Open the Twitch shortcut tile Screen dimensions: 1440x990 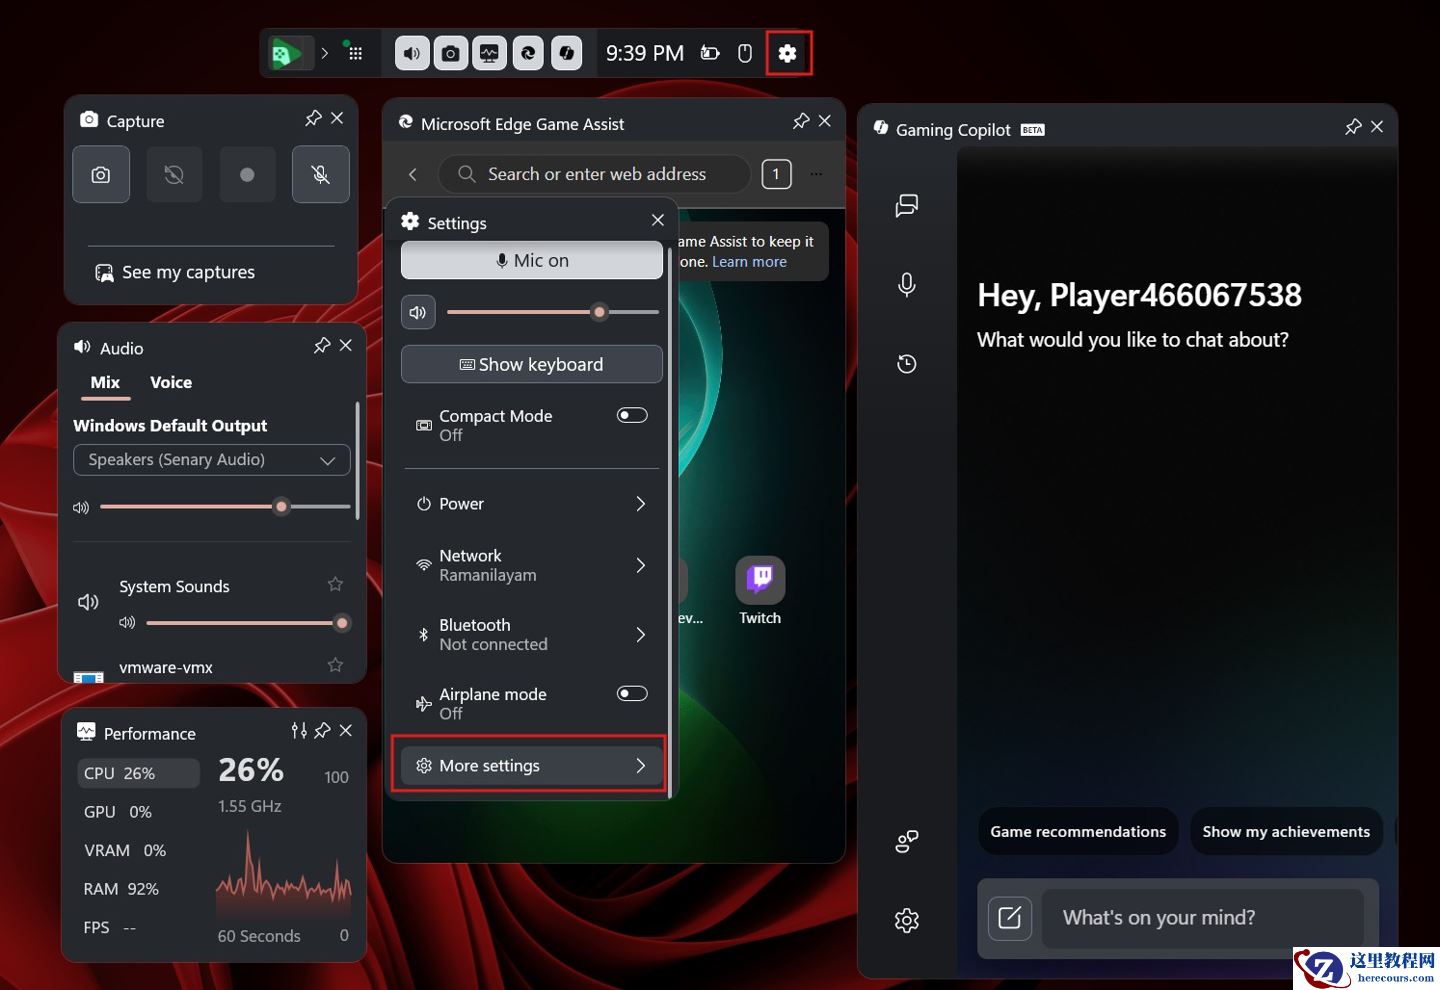click(x=760, y=592)
